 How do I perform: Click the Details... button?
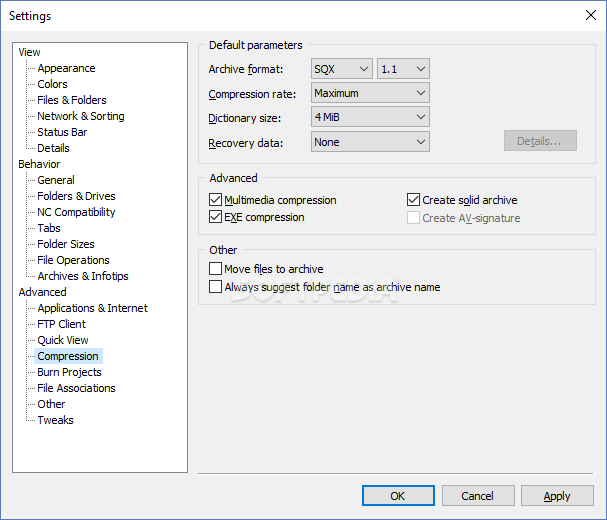click(x=540, y=141)
